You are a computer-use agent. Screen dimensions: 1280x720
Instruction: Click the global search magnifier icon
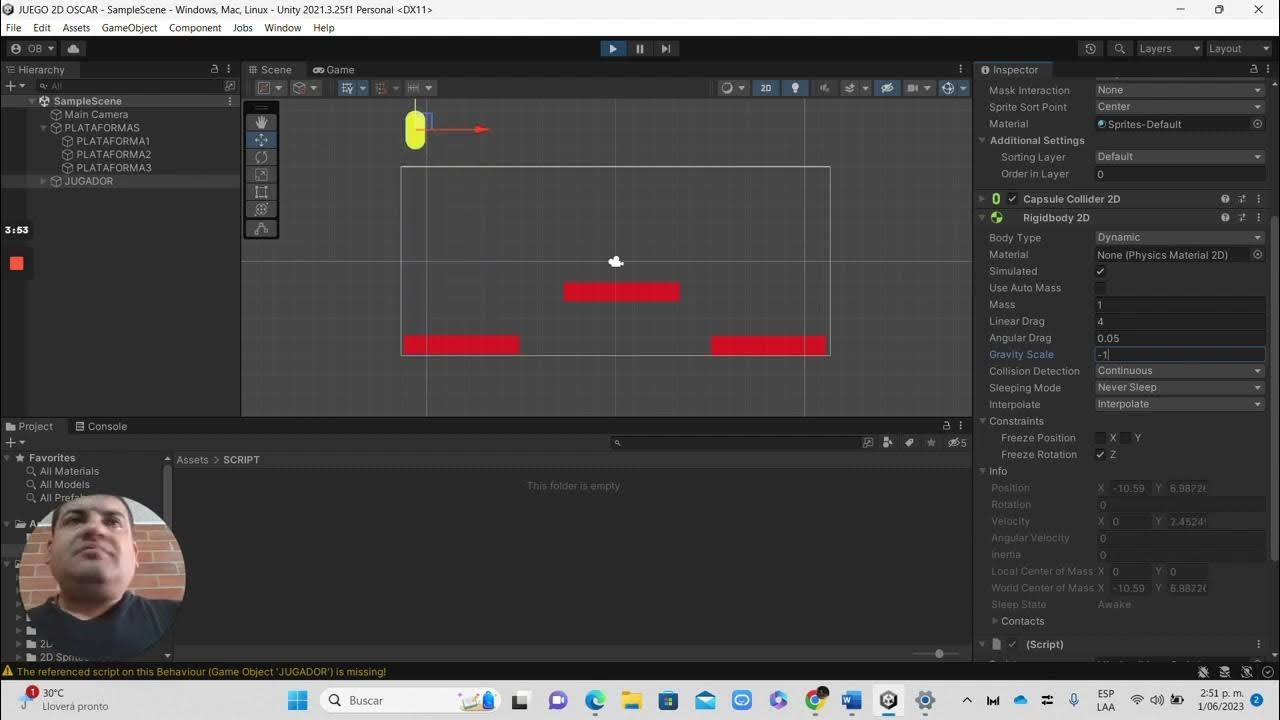click(x=1120, y=48)
